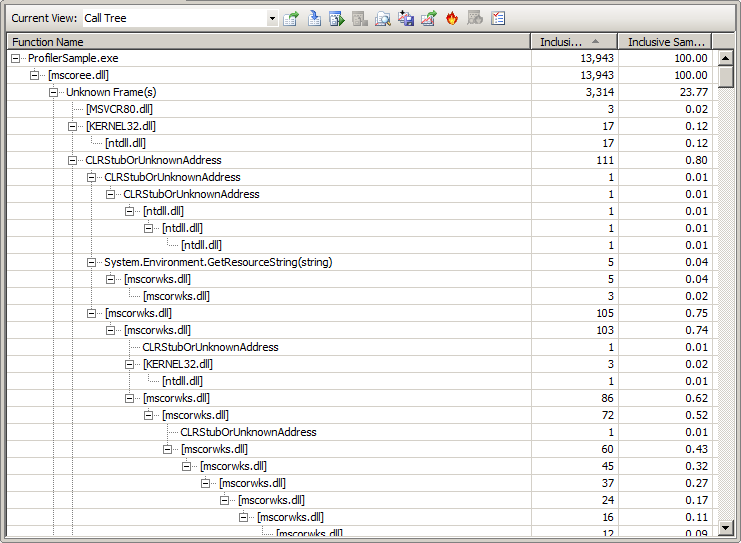The image size is (741, 543).
Task: Click the 0.62 percent value
Action: [x=696, y=398]
